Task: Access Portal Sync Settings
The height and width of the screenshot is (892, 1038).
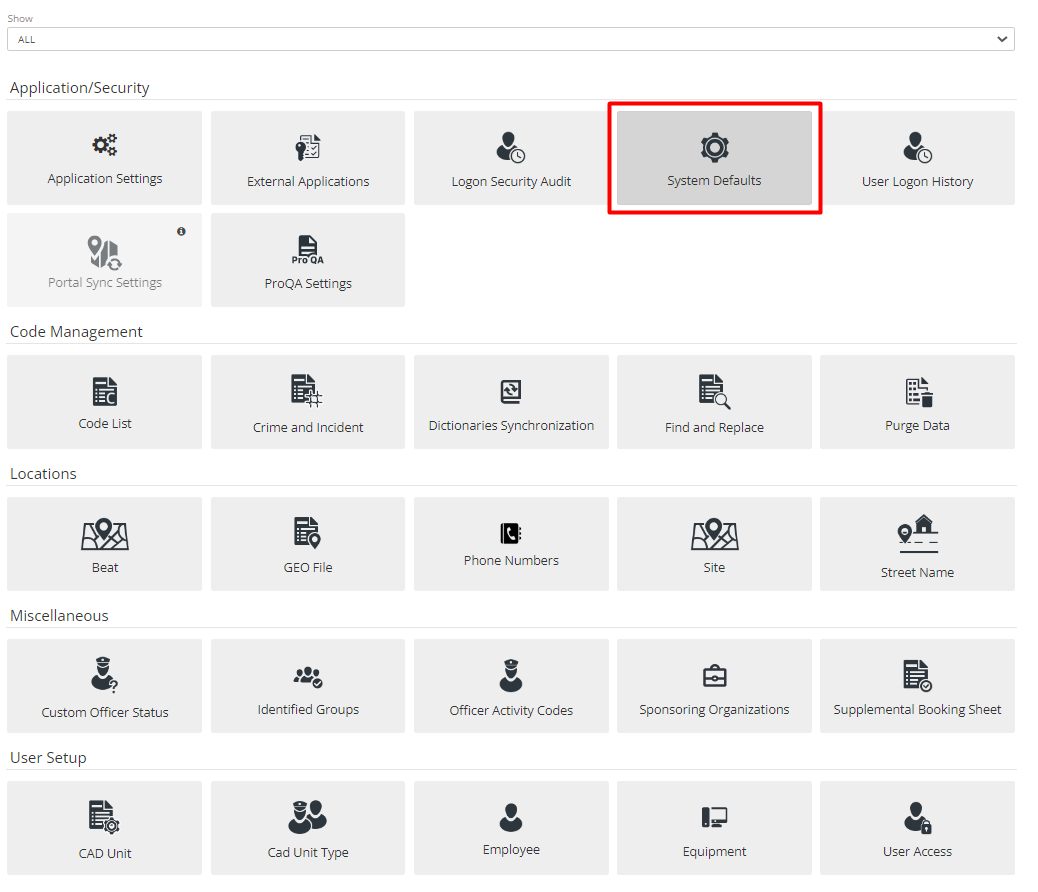Action: pyautogui.click(x=104, y=260)
